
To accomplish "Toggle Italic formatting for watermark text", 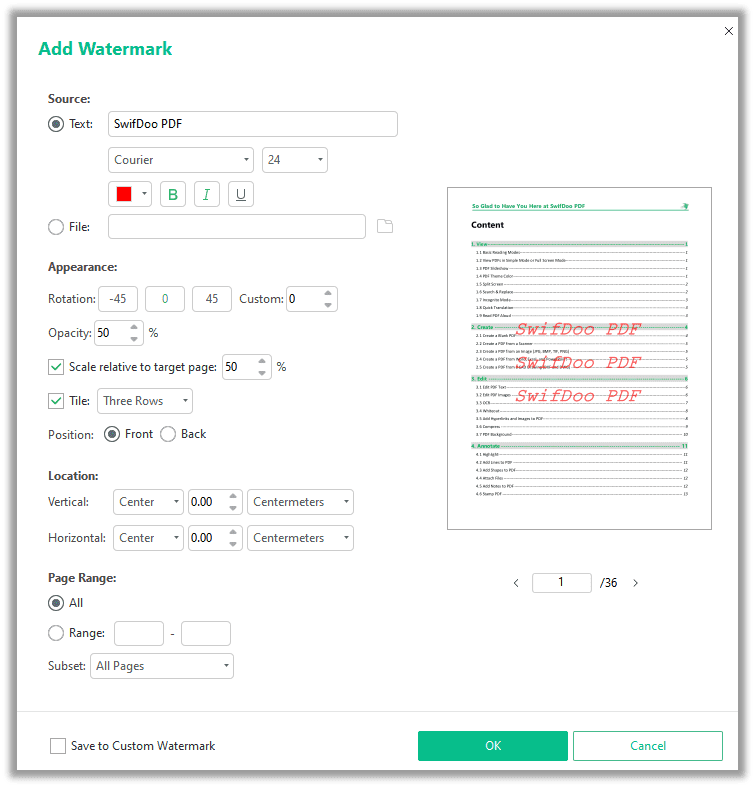I will coord(206,194).
